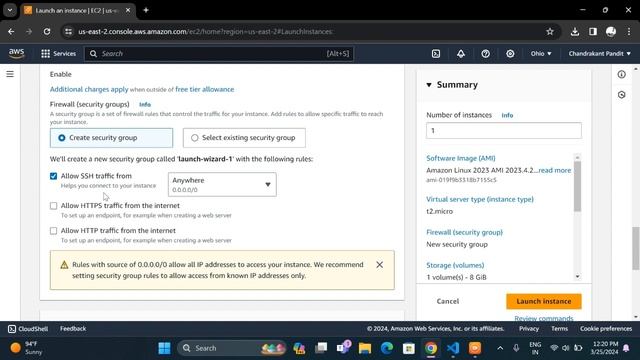Click the browser back arrow
Screen dimensions: 640x360
11,31
